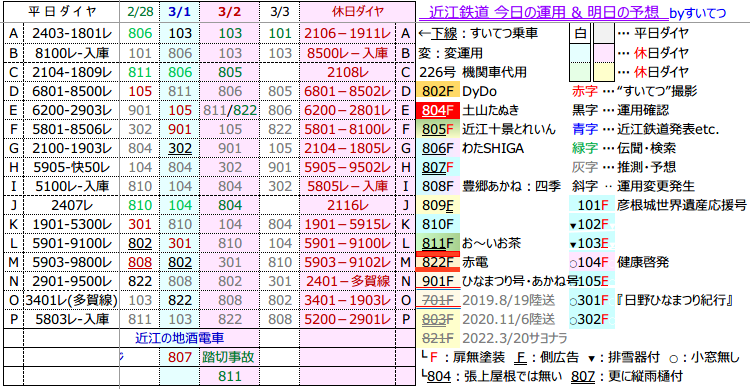The width and height of the screenshot is (750, 389).
Task: Select holiday cell 2106-1911レ in row A
Action: pos(348,33)
